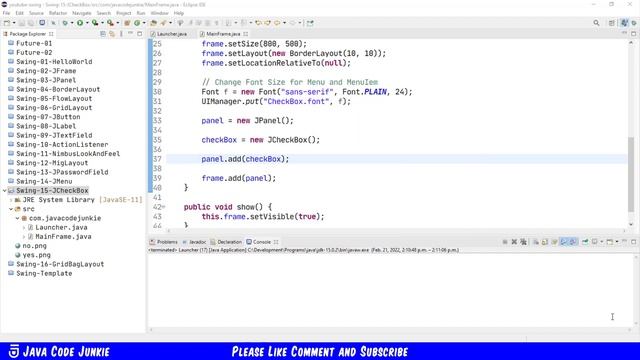
Task: Open the New file dropdown arrow
Action: (14, 23)
